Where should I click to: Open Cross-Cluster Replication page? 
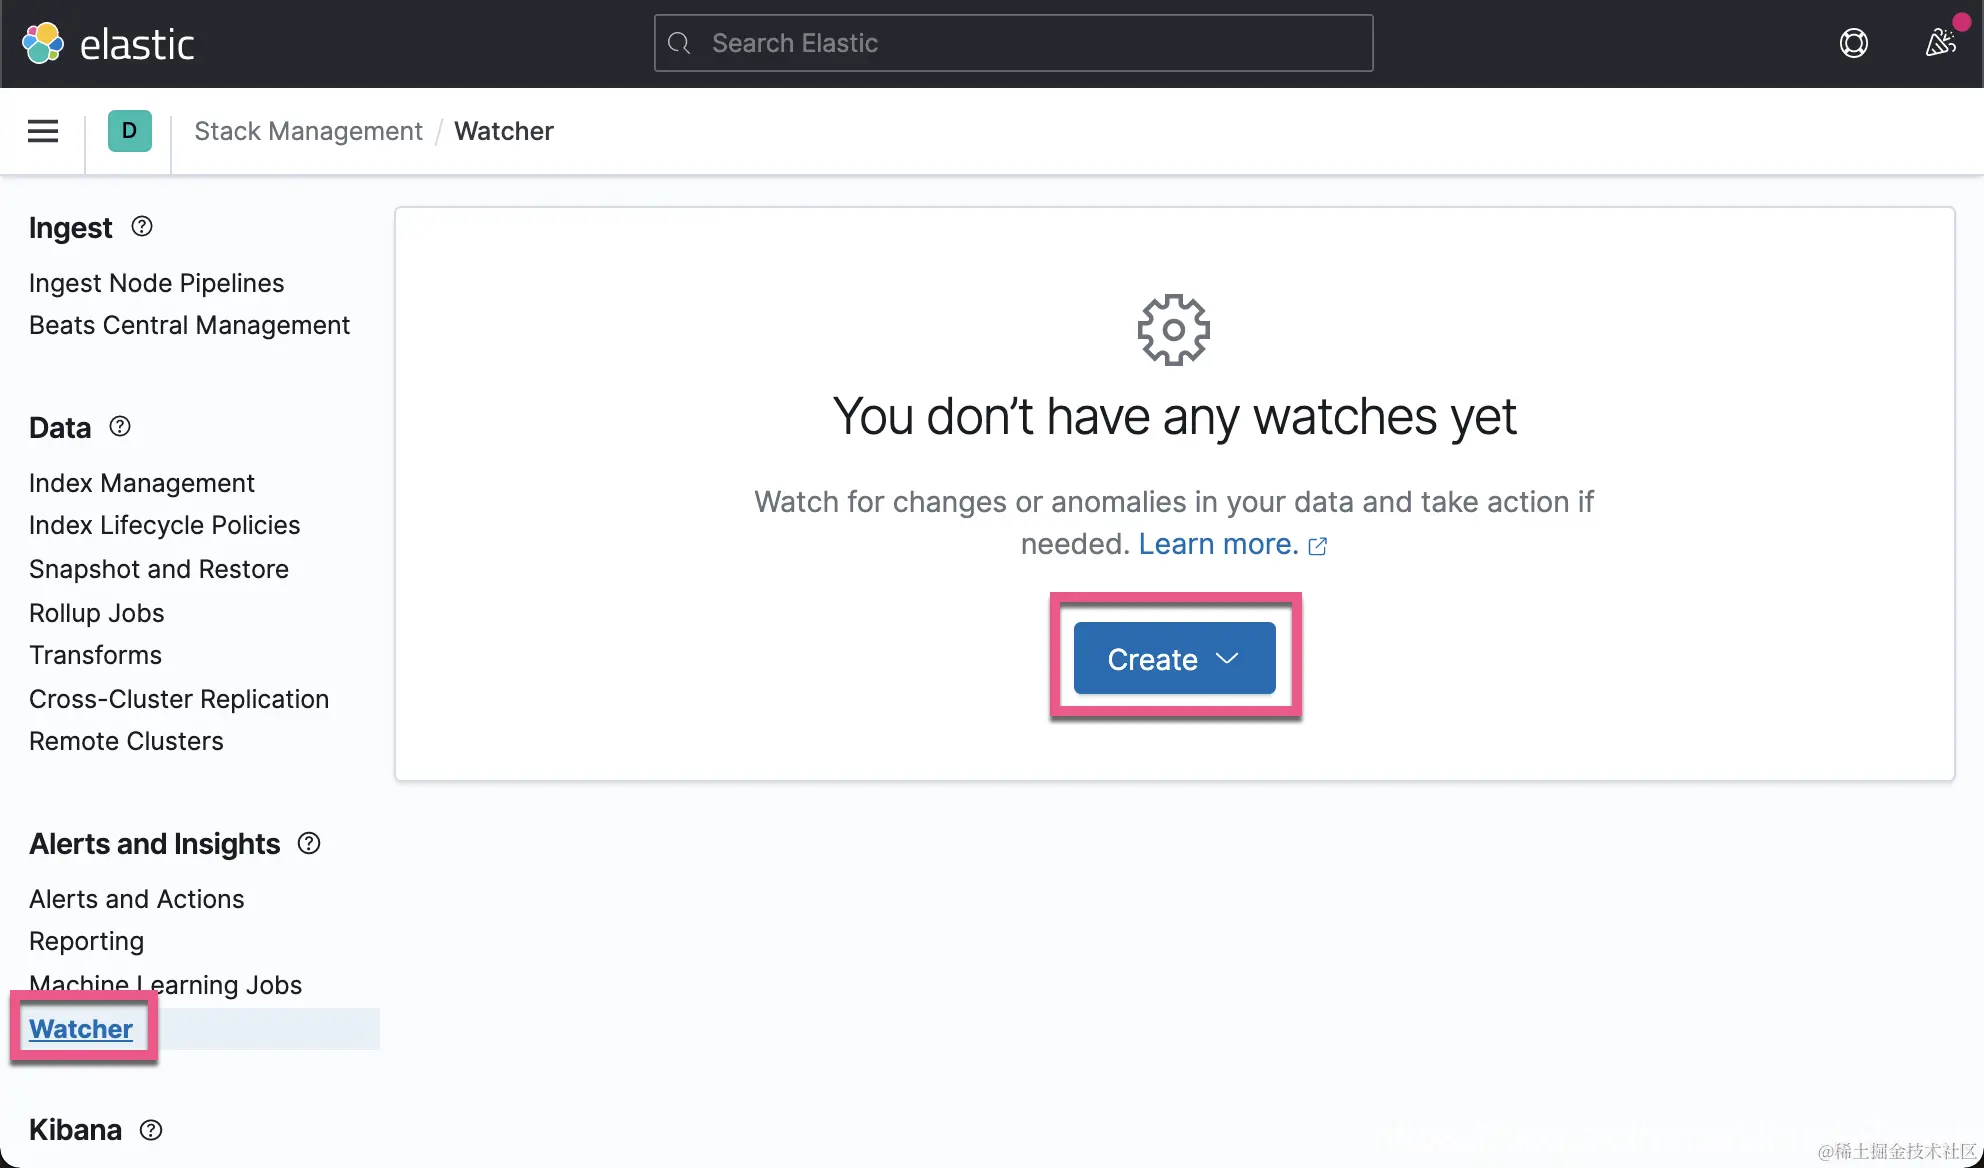coord(178,699)
